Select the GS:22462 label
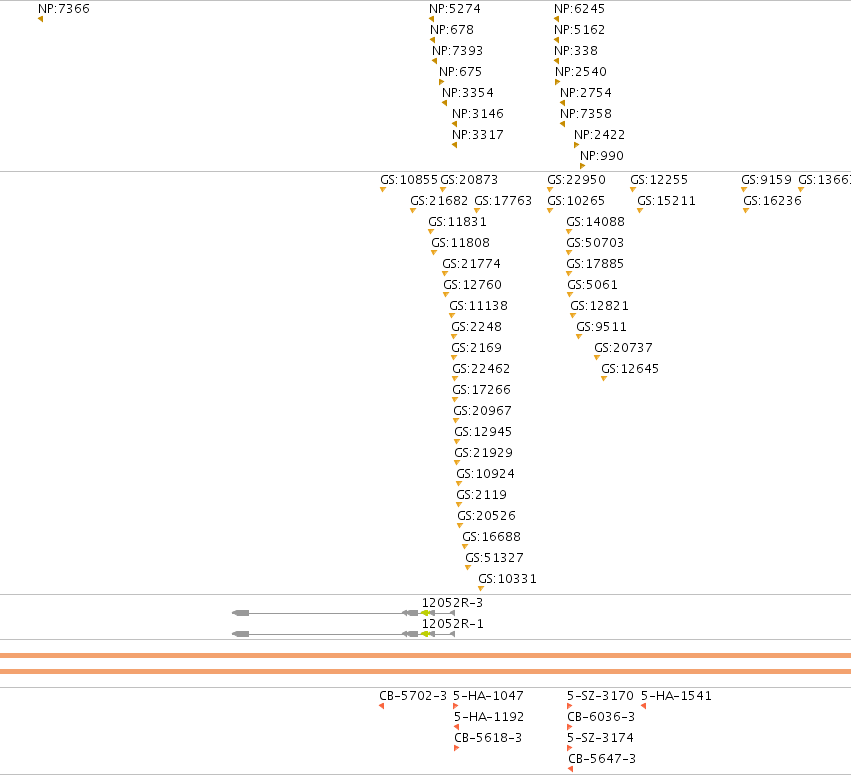Viewport: 851px width, 775px height. coord(481,369)
